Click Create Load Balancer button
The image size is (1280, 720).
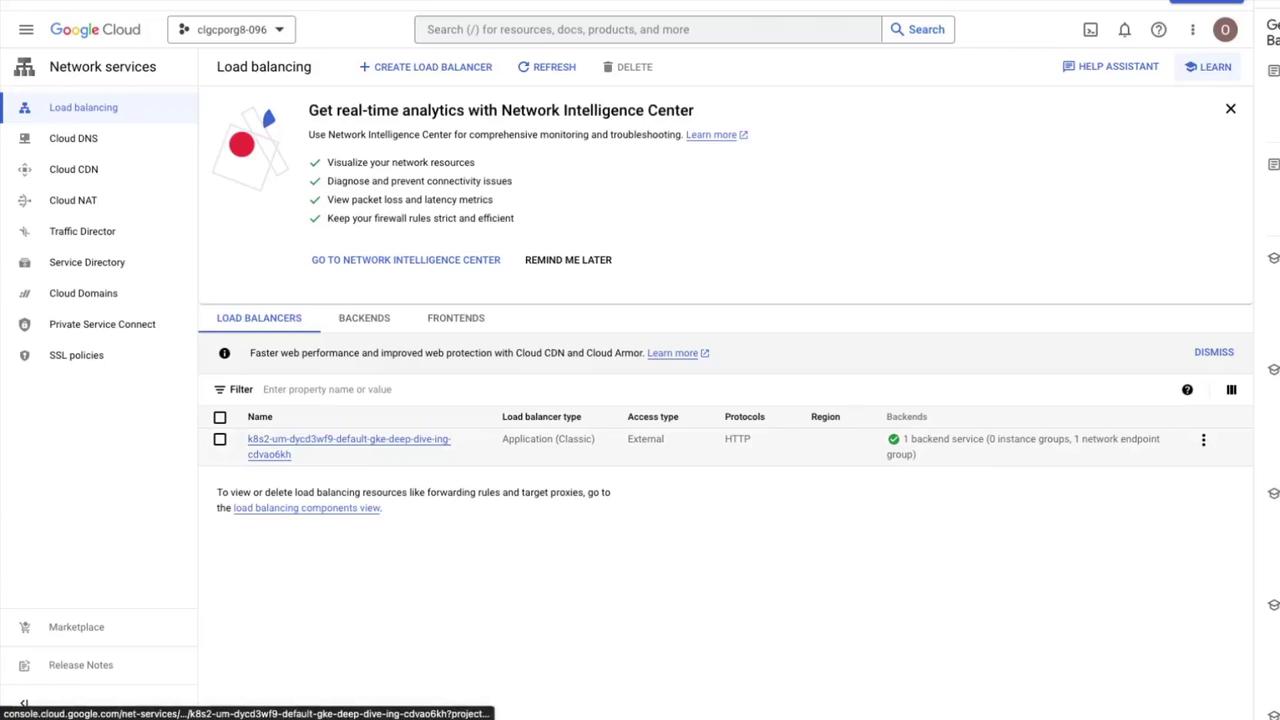[425, 67]
